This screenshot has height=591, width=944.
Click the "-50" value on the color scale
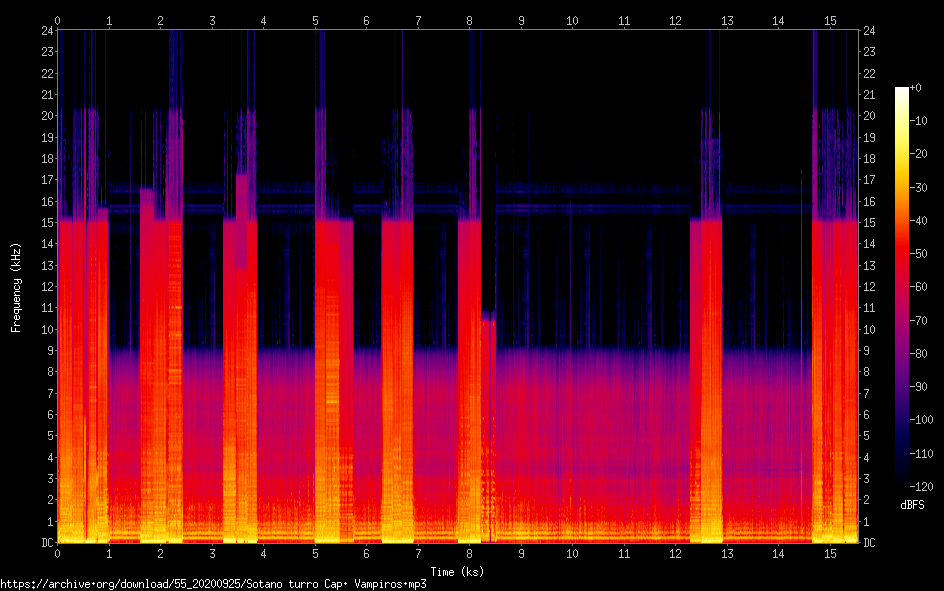coord(918,254)
